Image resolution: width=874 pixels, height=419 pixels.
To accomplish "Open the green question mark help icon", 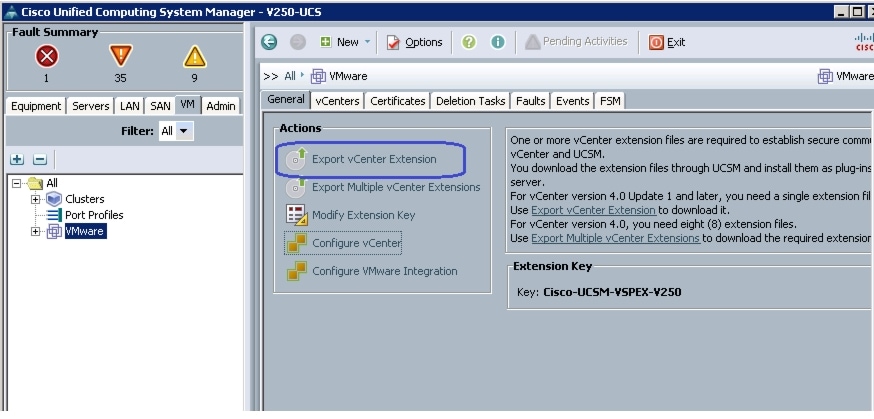I will (x=469, y=42).
